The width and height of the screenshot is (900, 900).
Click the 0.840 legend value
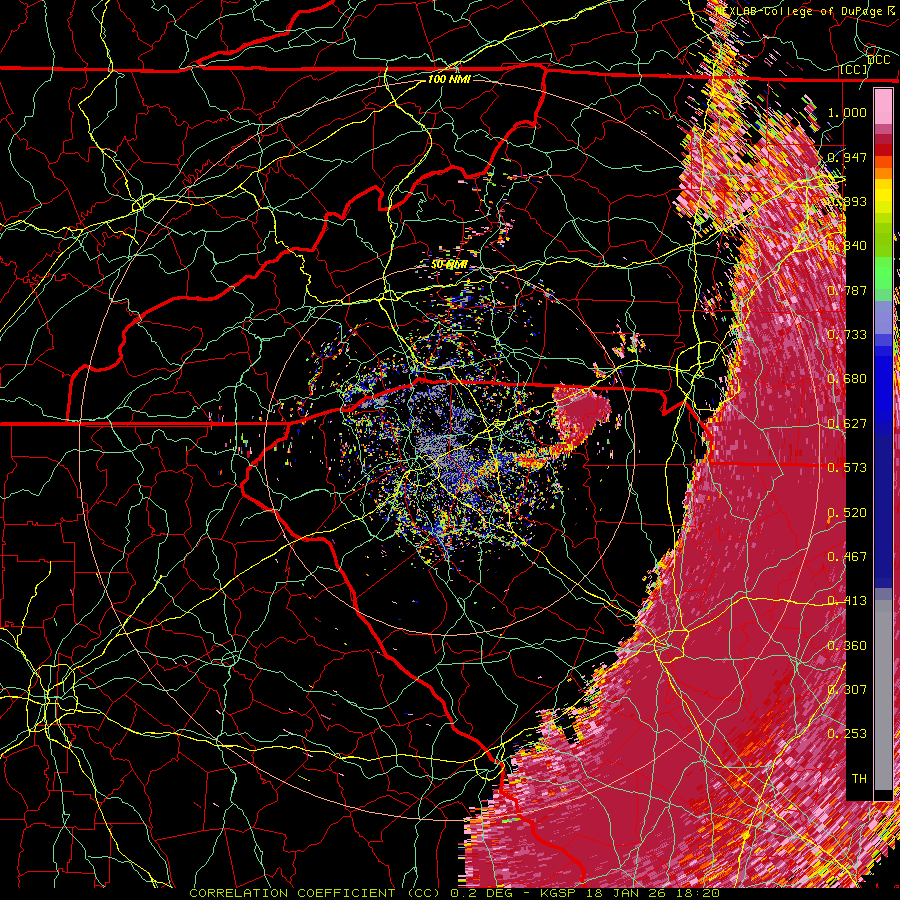(x=847, y=246)
